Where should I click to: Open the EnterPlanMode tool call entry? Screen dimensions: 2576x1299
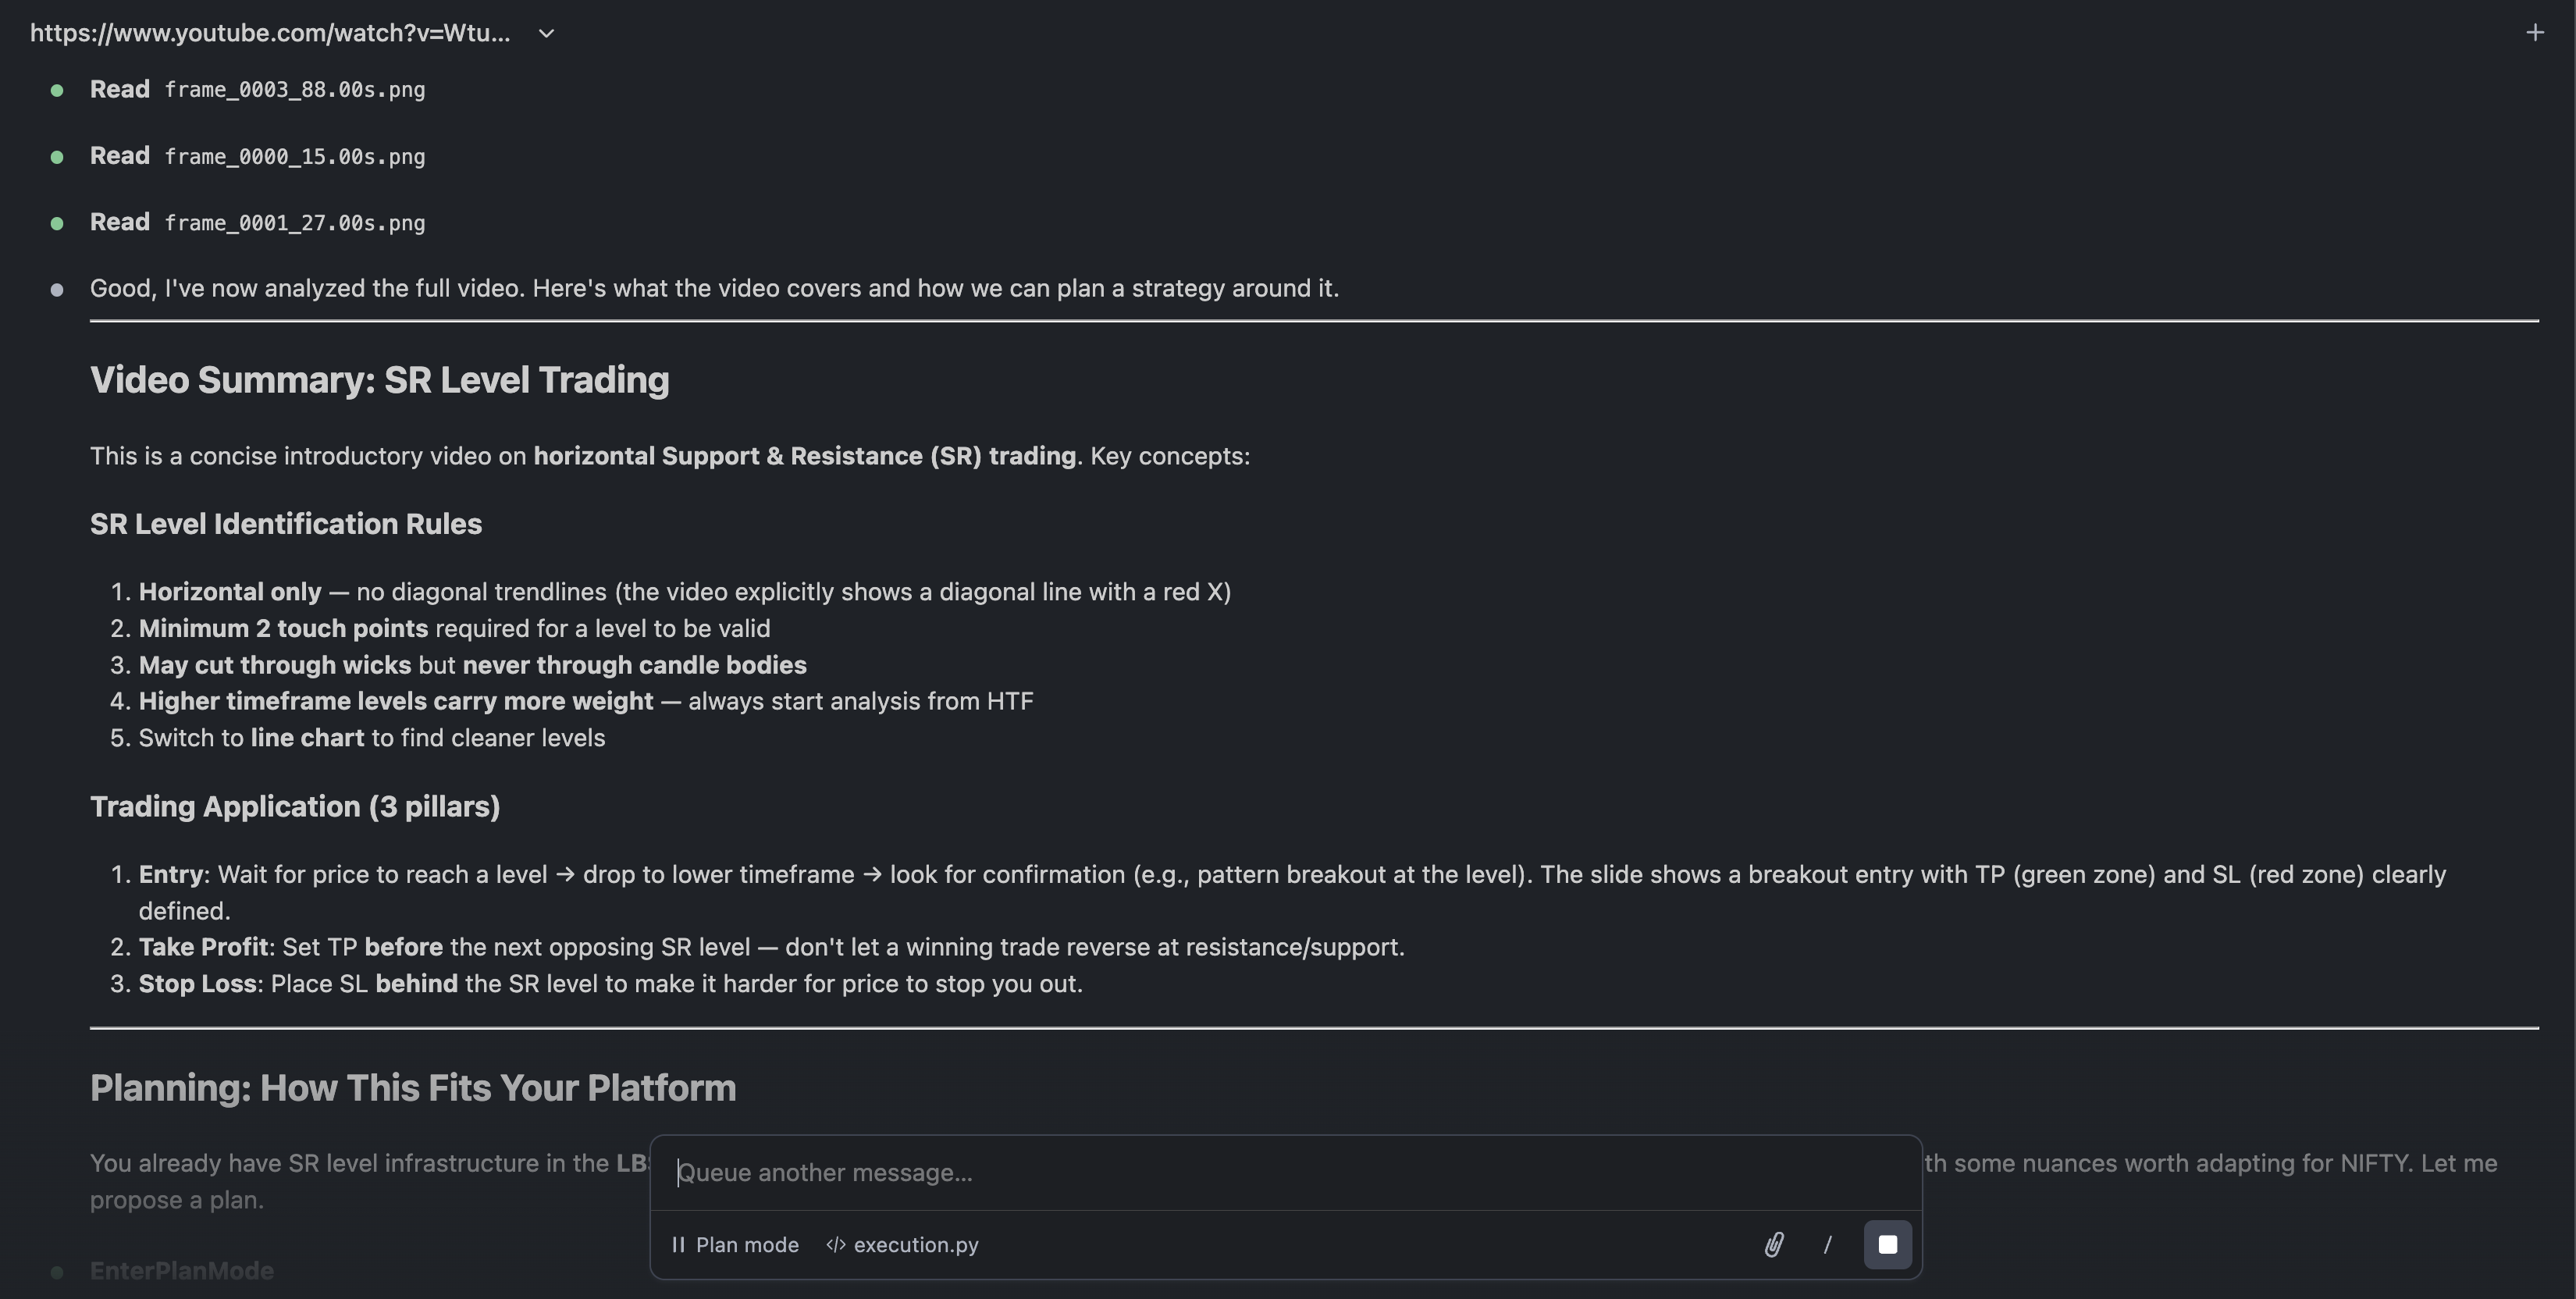pyautogui.click(x=182, y=1270)
